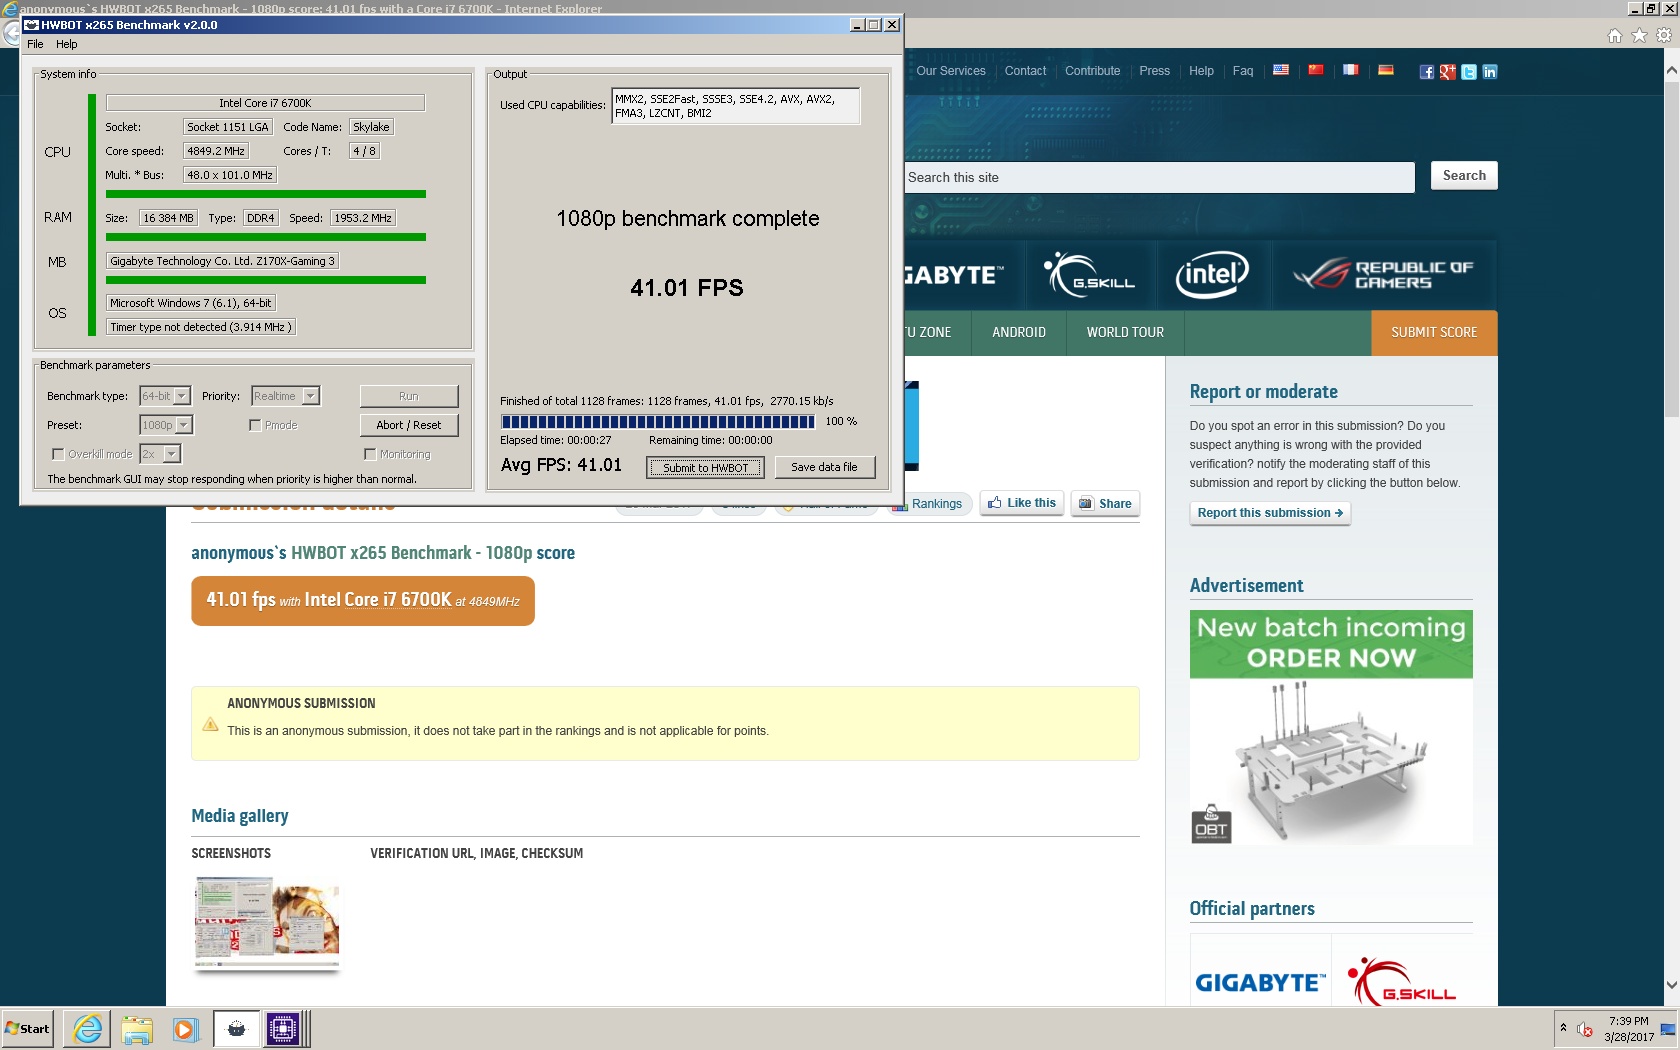Open the Contact link
1680x1050 pixels.
(1025, 71)
